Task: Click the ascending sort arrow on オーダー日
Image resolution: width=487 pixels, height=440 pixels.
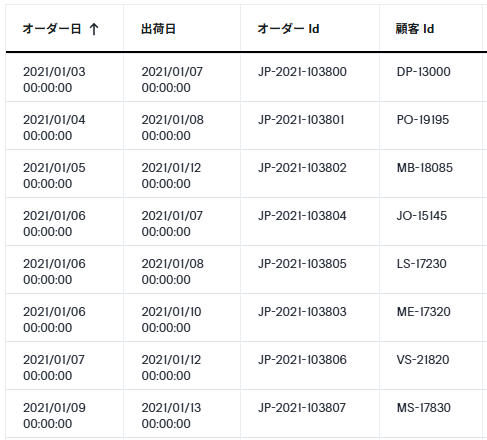Action: click(94, 29)
